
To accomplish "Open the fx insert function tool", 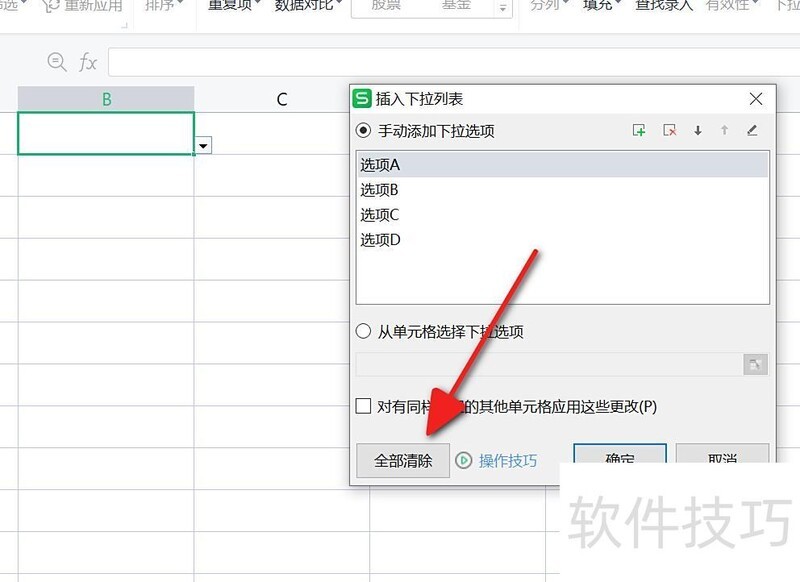I will 88,62.
